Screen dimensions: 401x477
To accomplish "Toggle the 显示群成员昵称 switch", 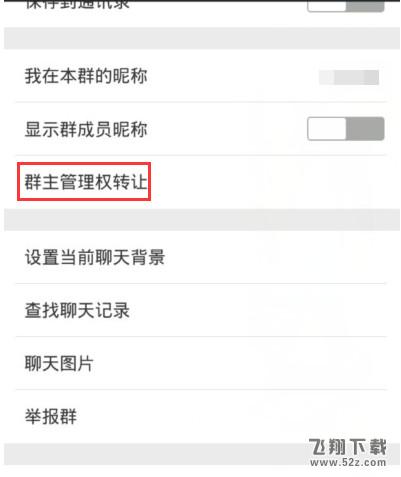I will pyautogui.click(x=346, y=129).
